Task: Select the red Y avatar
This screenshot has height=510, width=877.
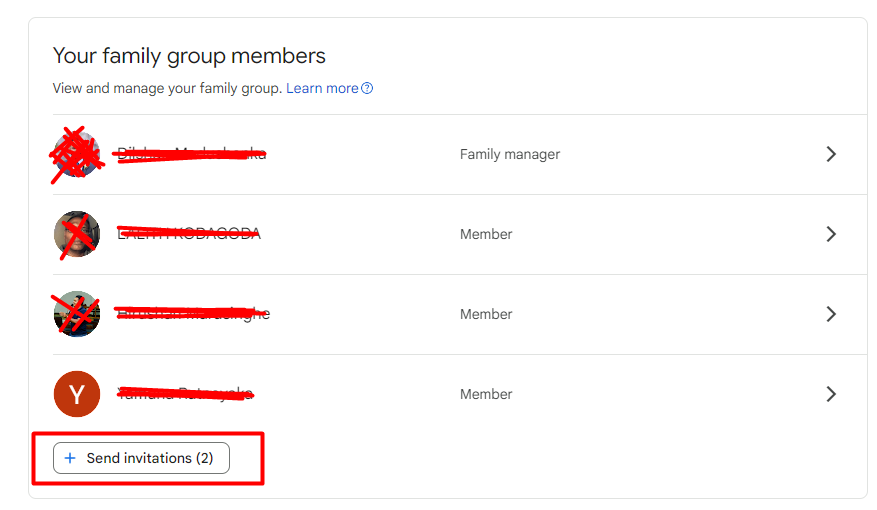Action: (77, 394)
